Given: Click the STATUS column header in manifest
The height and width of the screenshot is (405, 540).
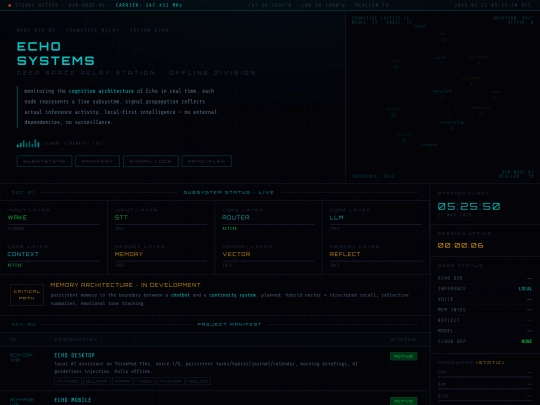Looking at the screenshot, I should click(403, 340).
